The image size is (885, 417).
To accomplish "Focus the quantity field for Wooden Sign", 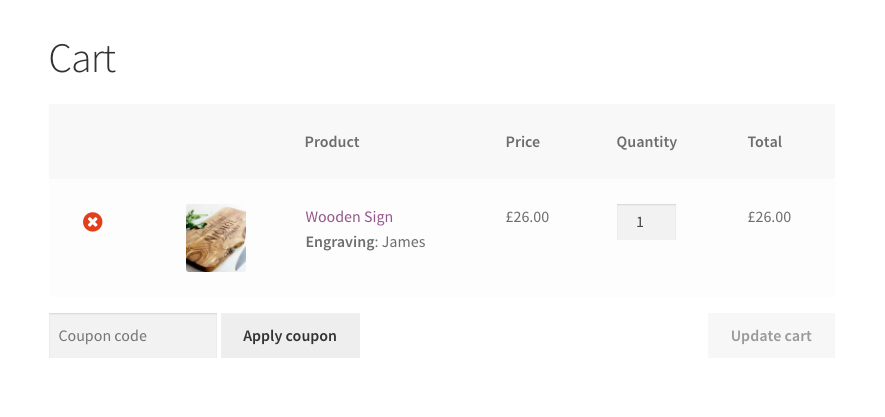I will [645, 222].
